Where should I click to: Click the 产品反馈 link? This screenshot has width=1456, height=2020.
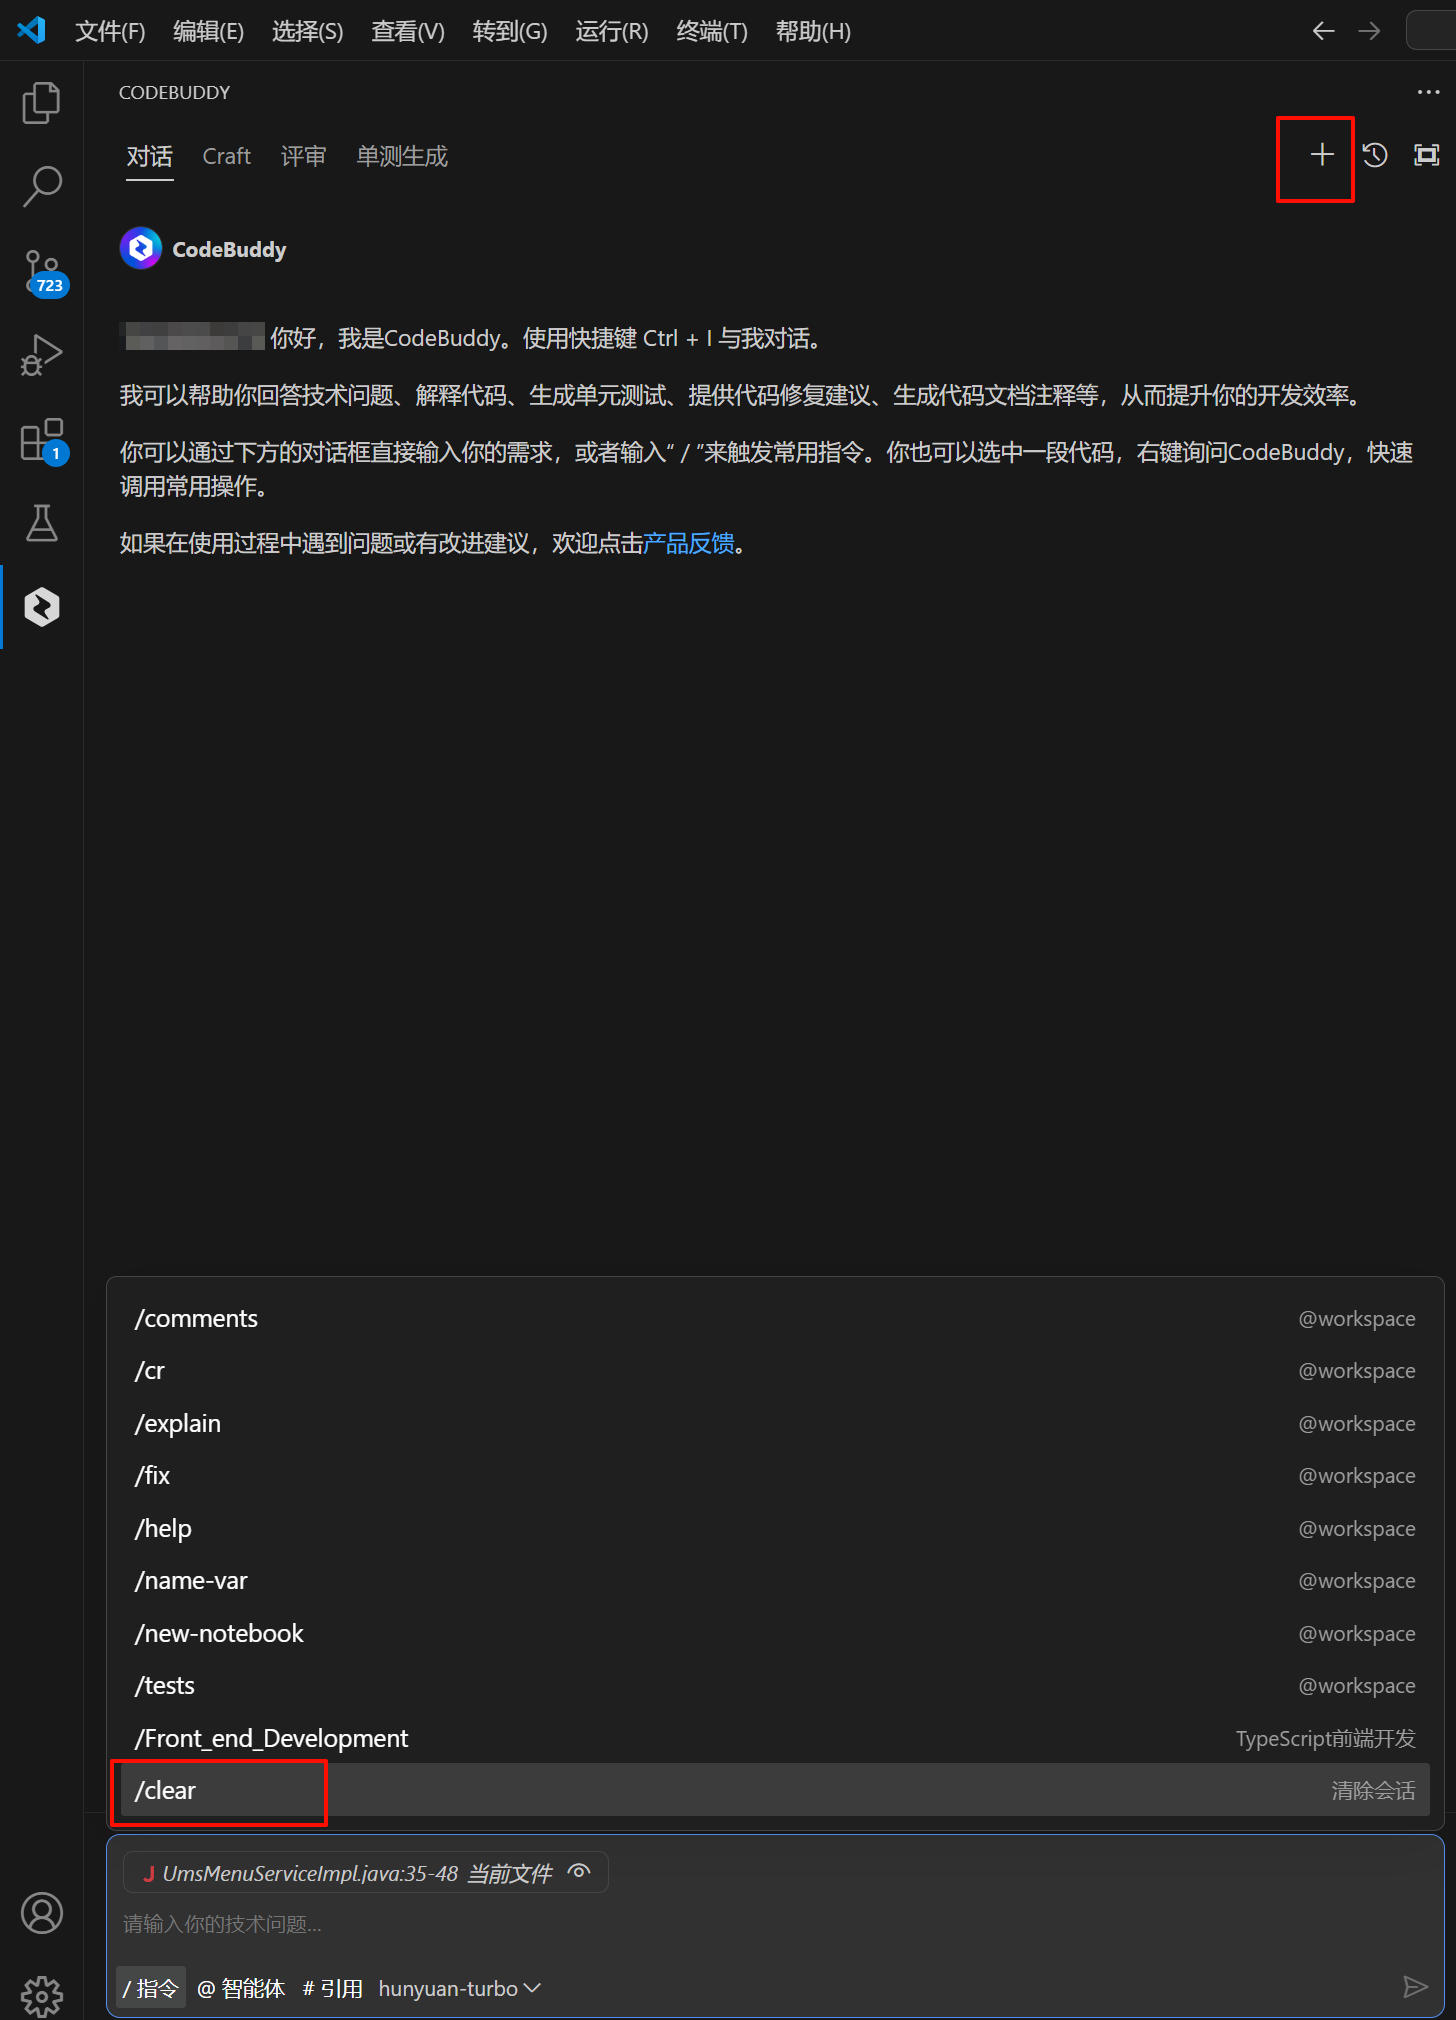pos(689,543)
